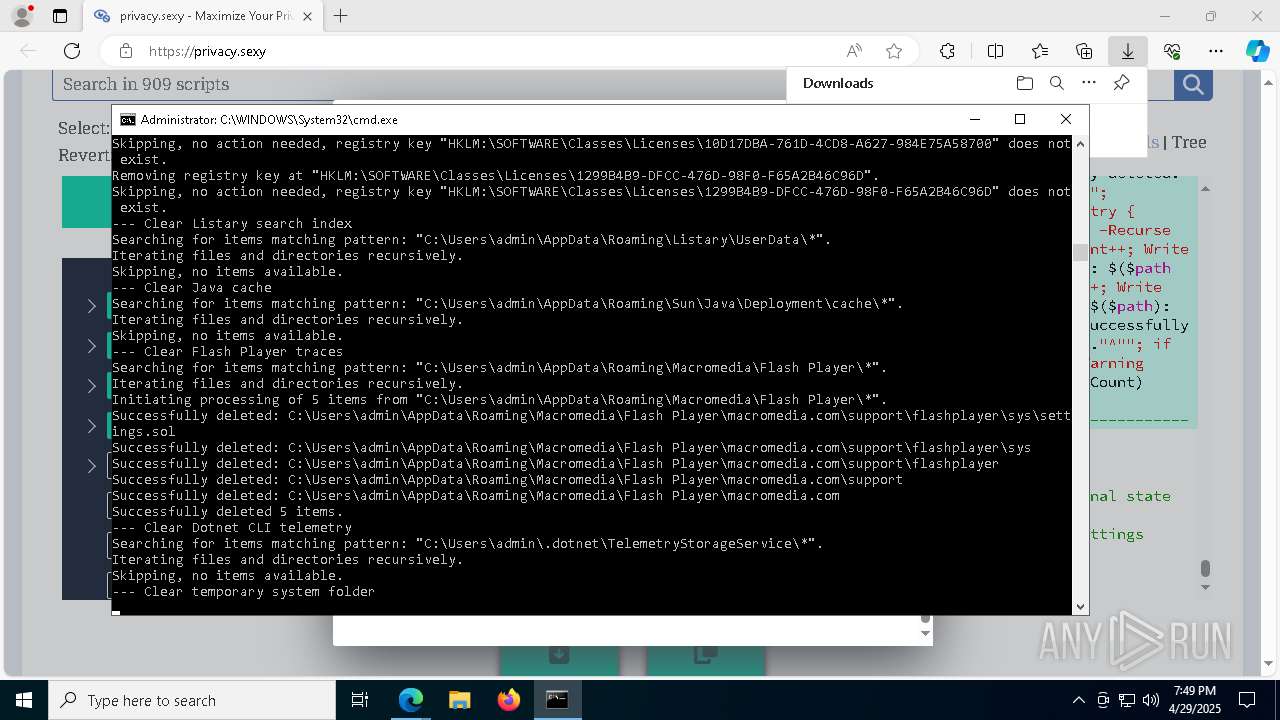1280x720 pixels.
Task: Open the Windows Start menu
Action: [24, 700]
